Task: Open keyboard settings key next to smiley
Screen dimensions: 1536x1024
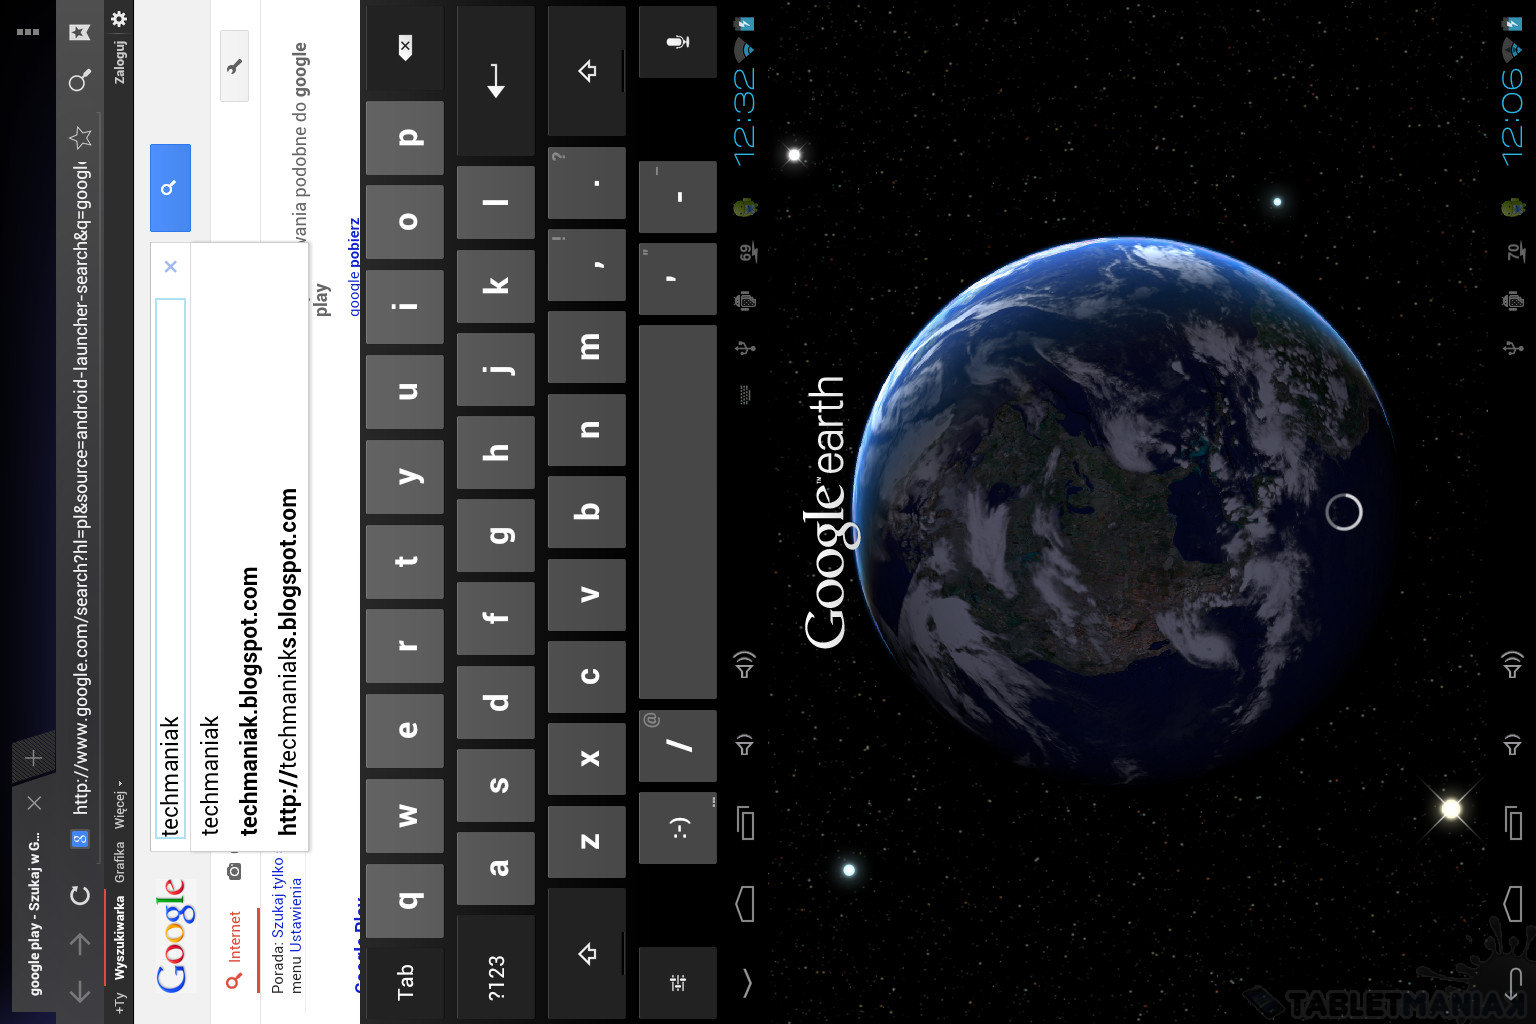Action: [x=677, y=983]
